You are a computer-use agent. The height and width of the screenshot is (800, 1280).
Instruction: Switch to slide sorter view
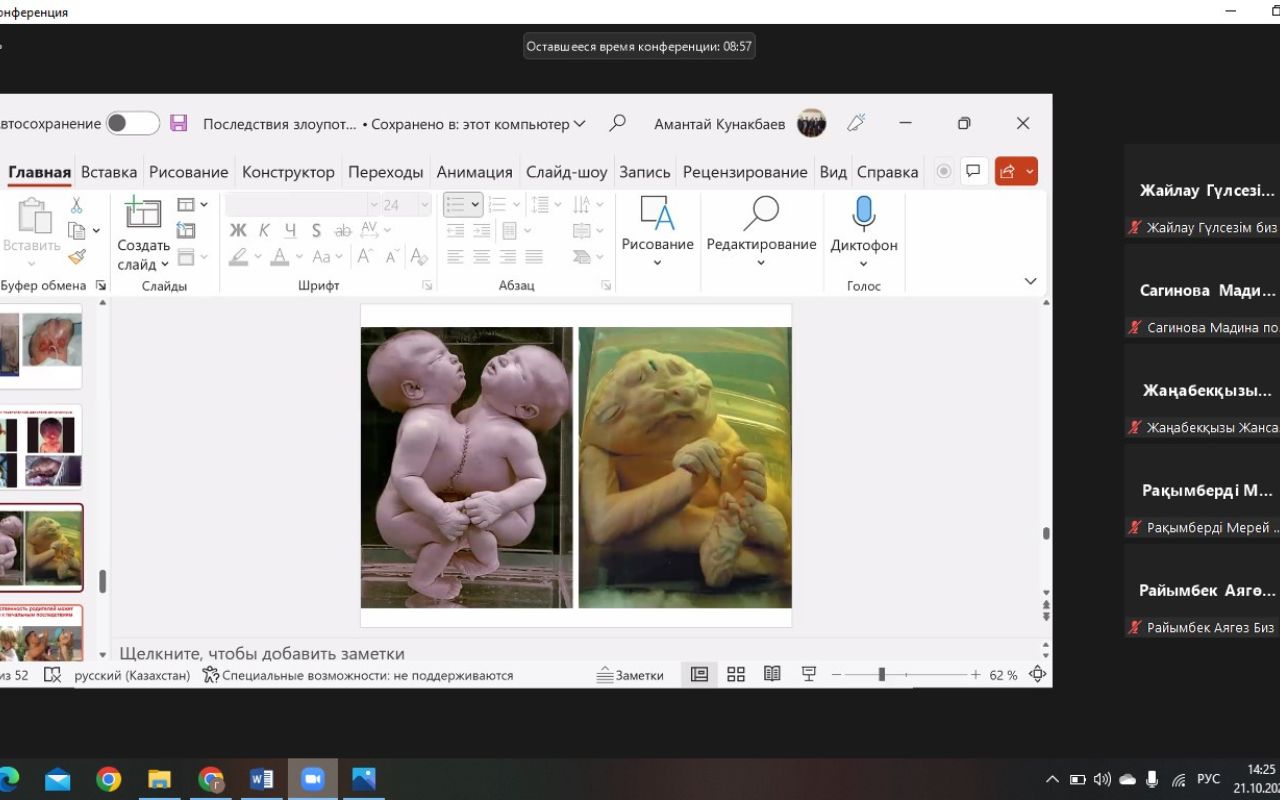736,675
